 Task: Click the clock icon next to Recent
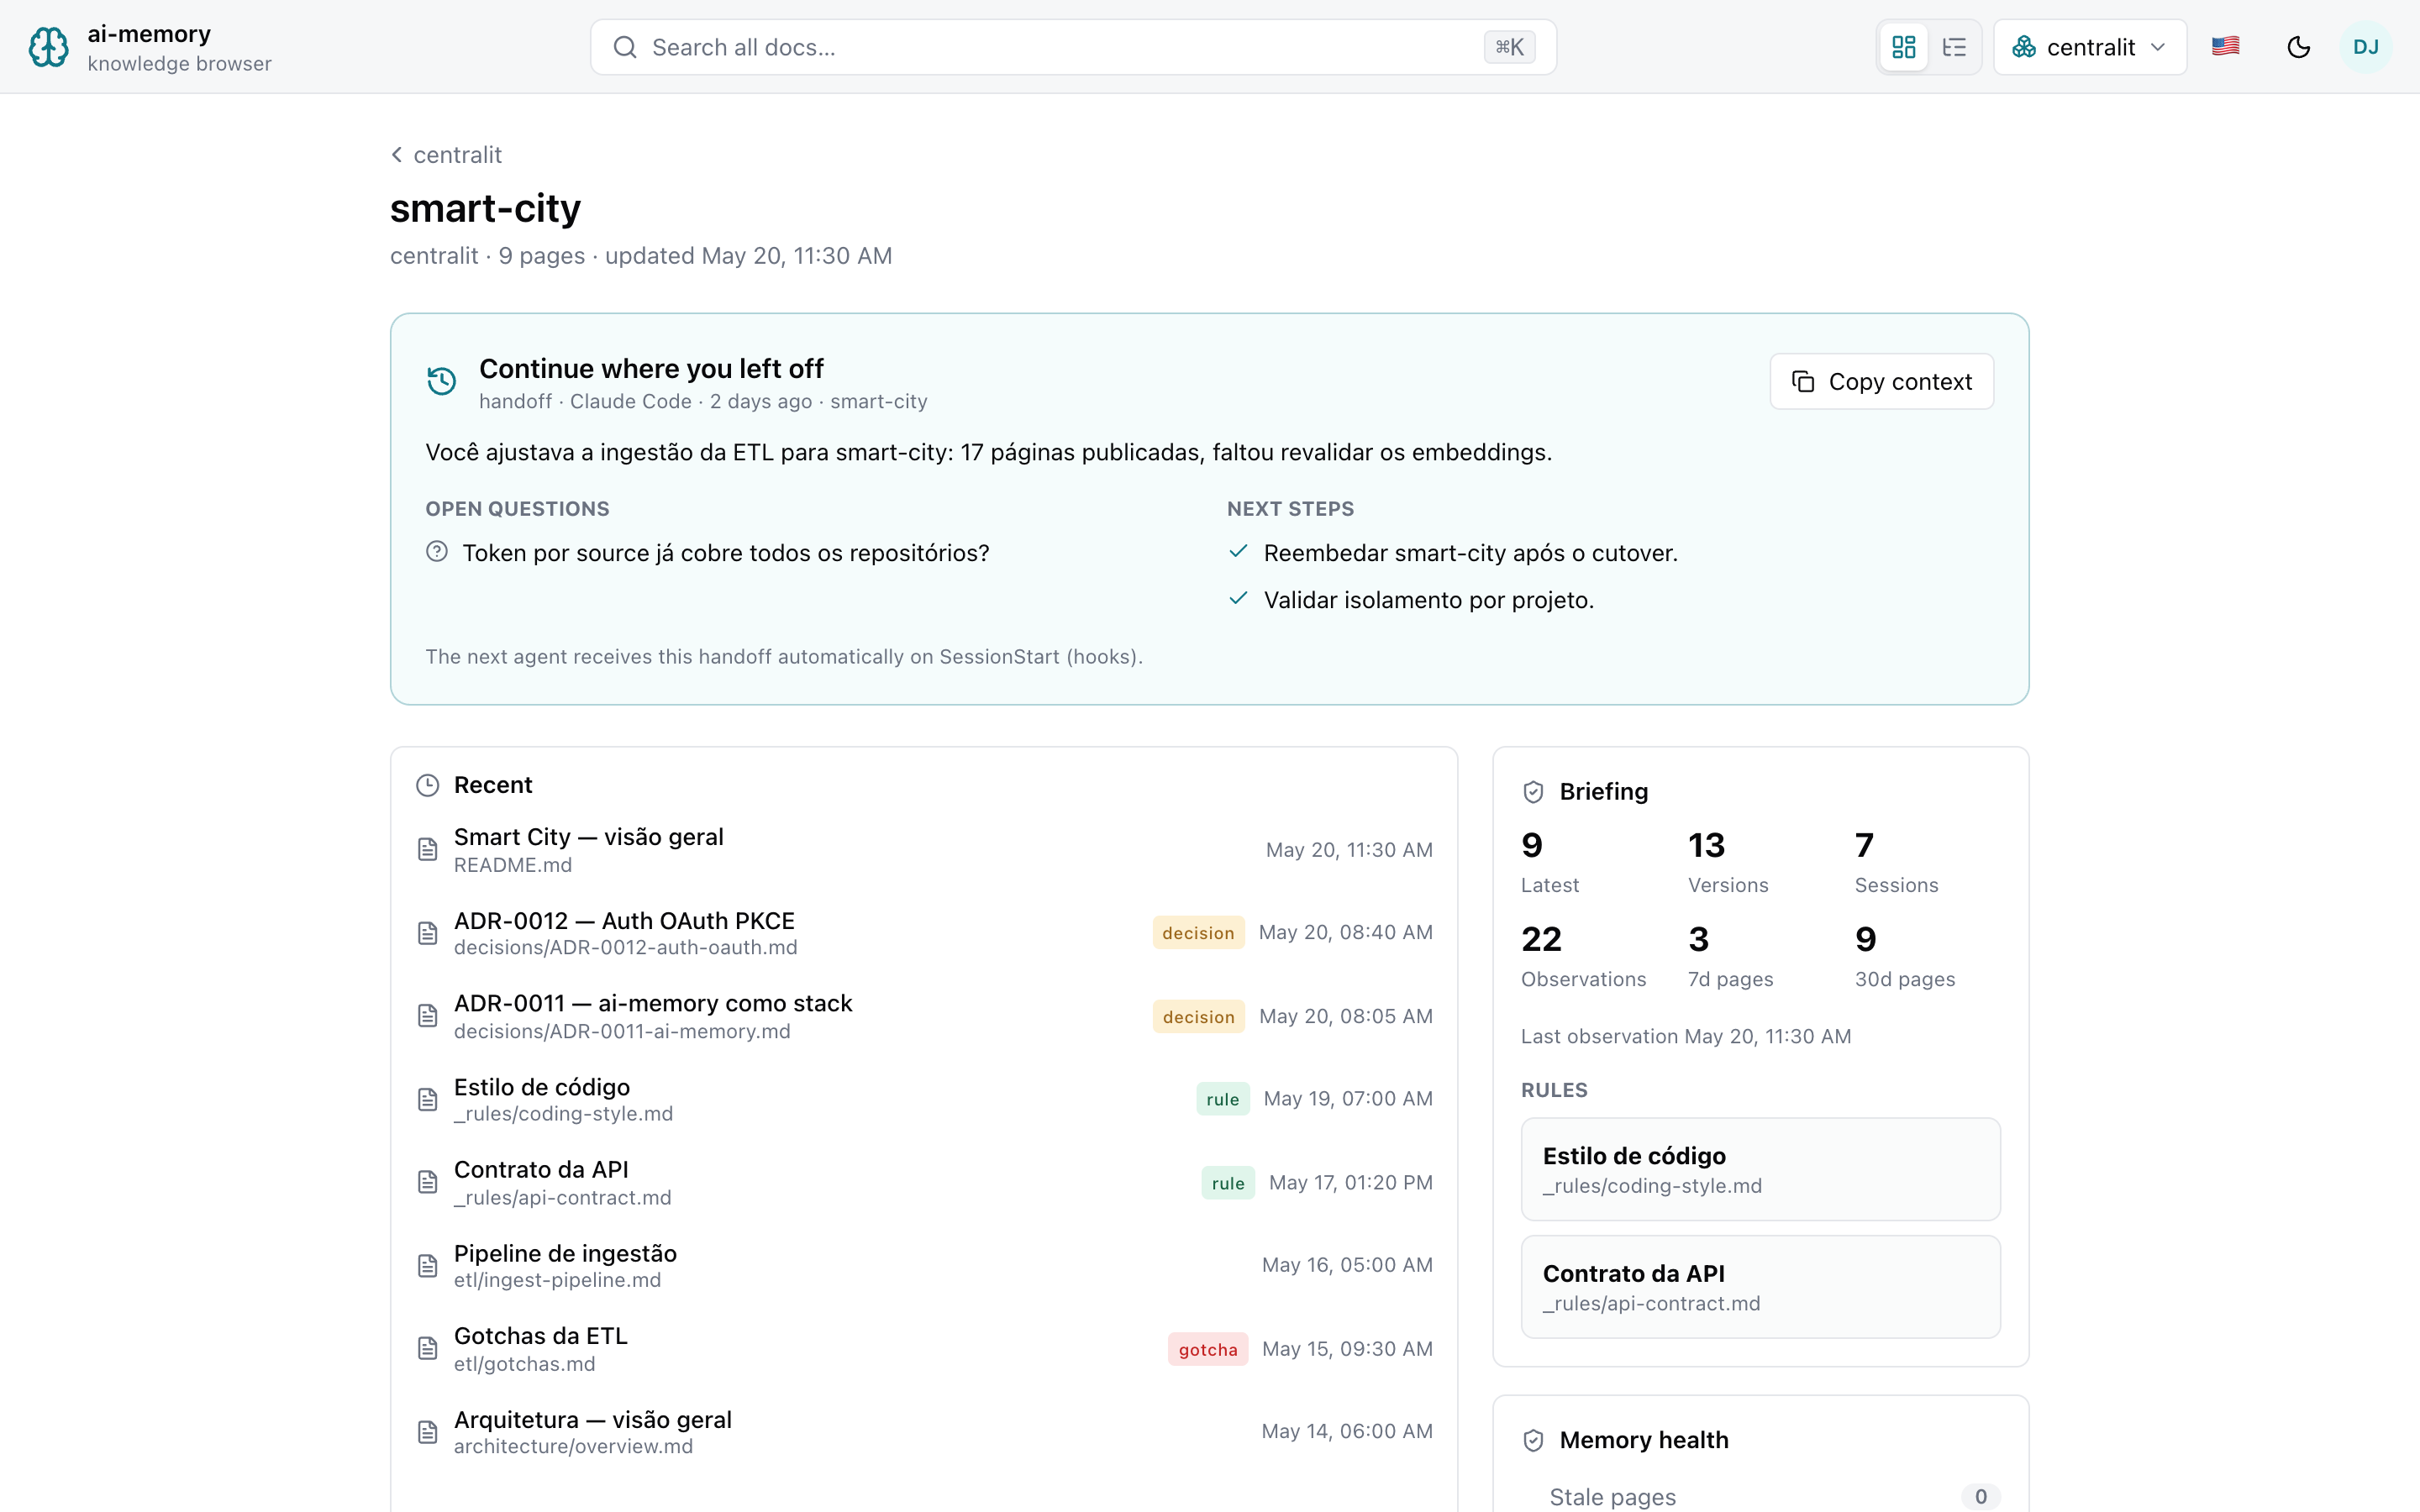427,785
